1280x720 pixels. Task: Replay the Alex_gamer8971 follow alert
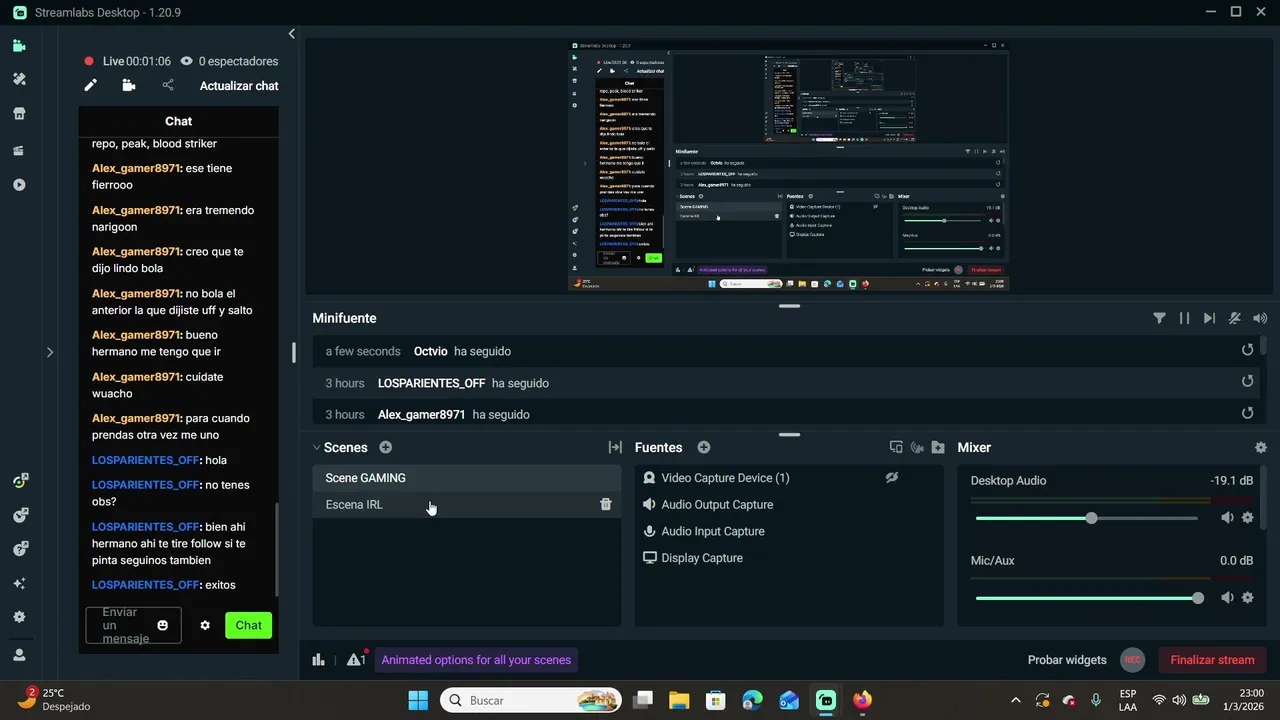pyautogui.click(x=1247, y=413)
